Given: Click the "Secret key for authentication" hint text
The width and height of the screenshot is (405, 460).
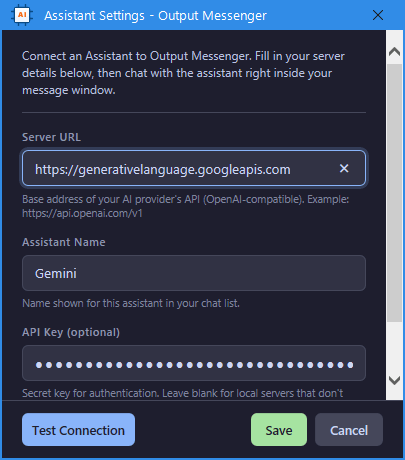Looking at the screenshot, I should pos(182,393).
